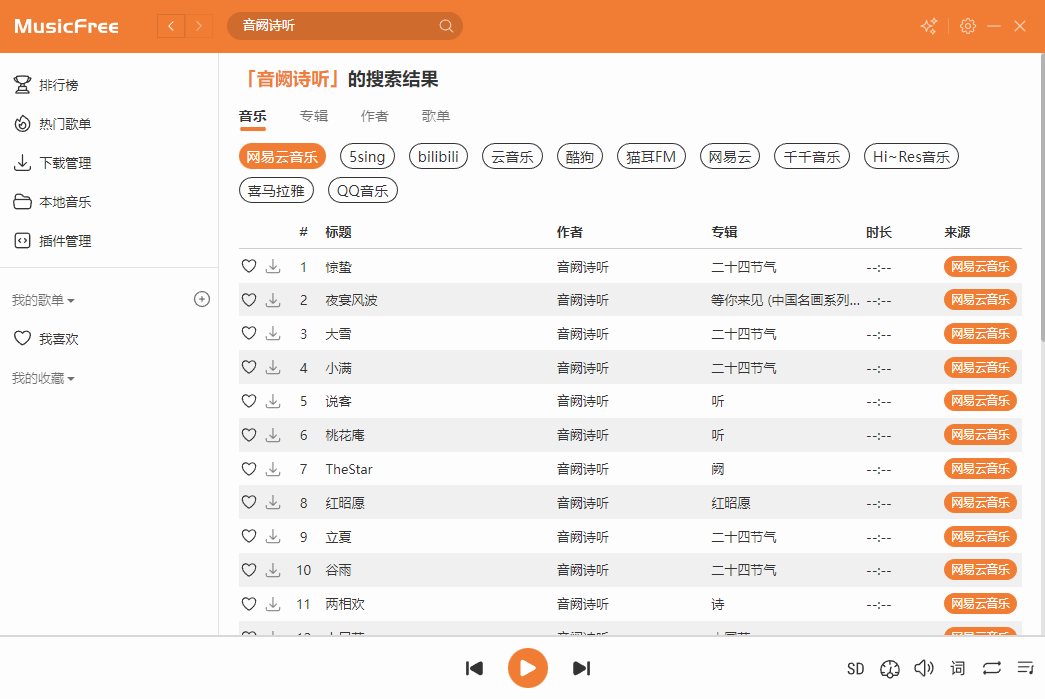Open the SD quality selector
Viewport: 1045px width, 699px height.
(x=855, y=669)
